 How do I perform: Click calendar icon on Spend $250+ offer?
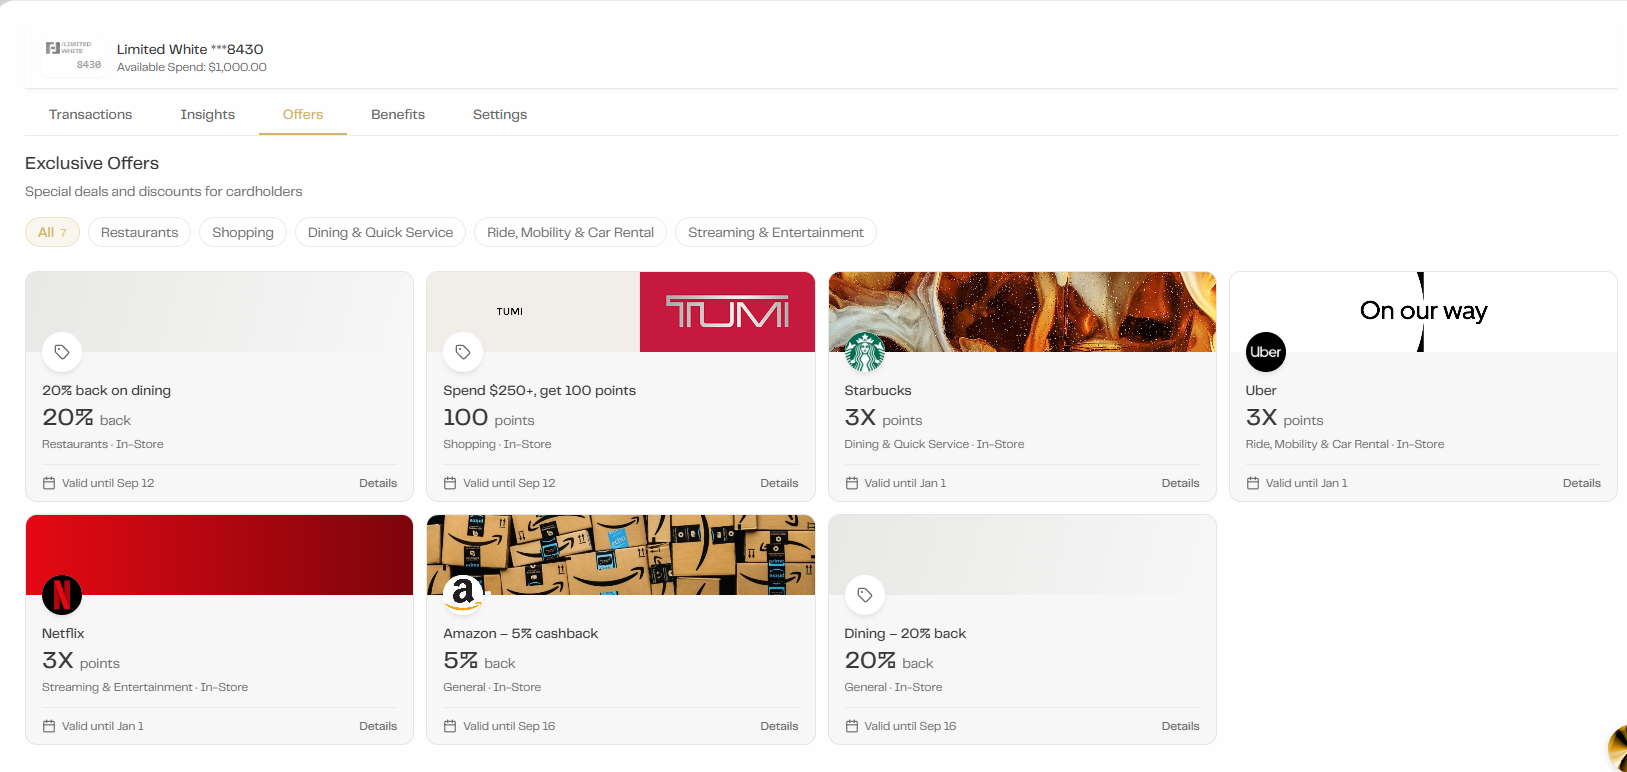tap(450, 483)
